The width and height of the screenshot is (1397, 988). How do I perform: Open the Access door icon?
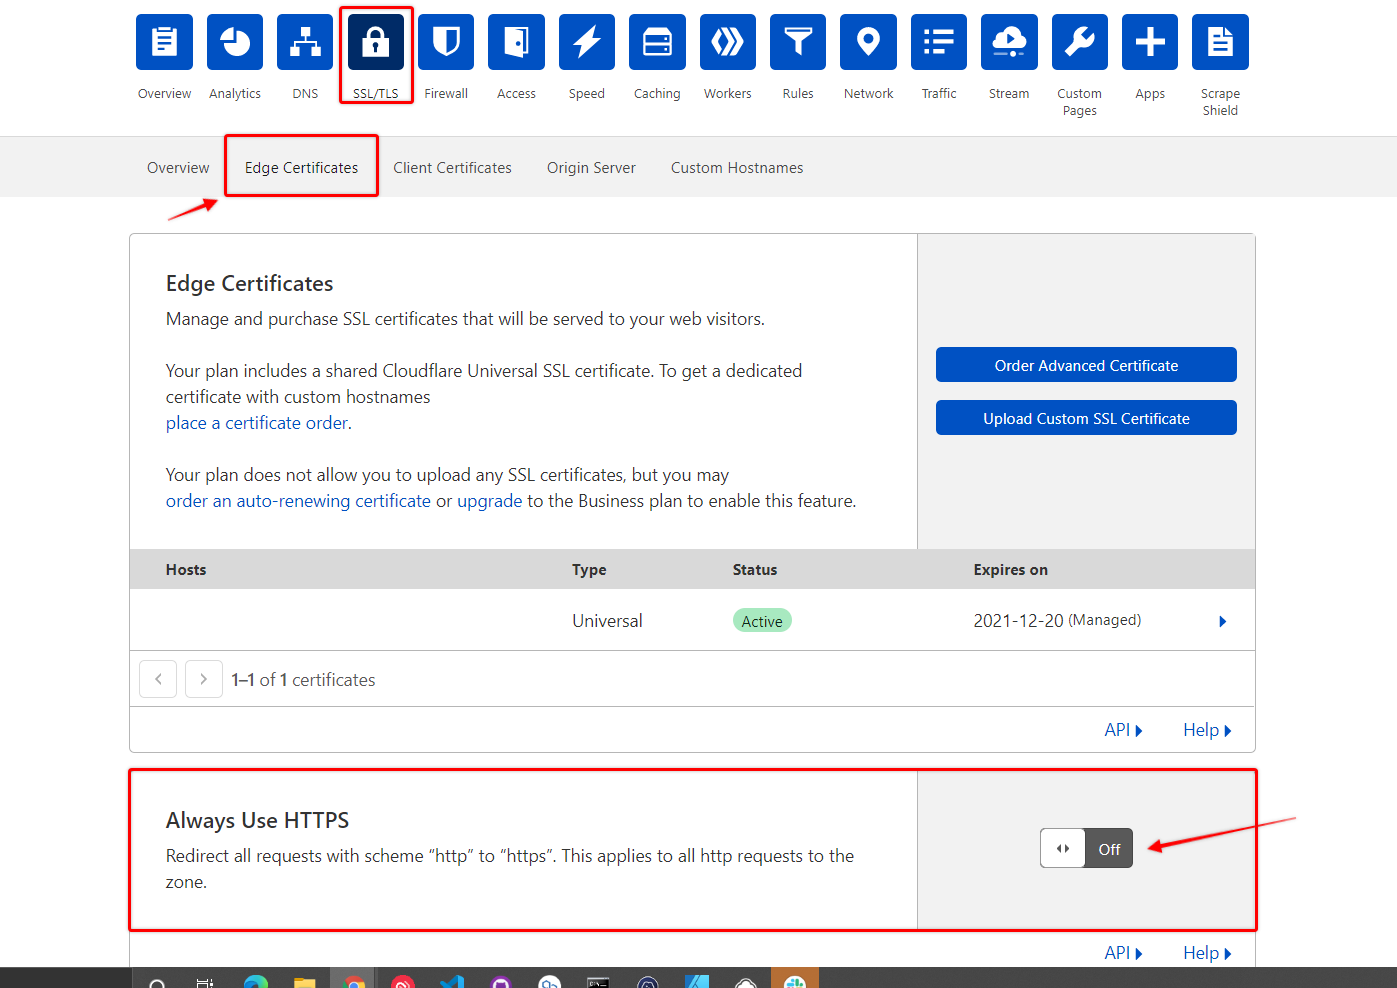point(516,42)
